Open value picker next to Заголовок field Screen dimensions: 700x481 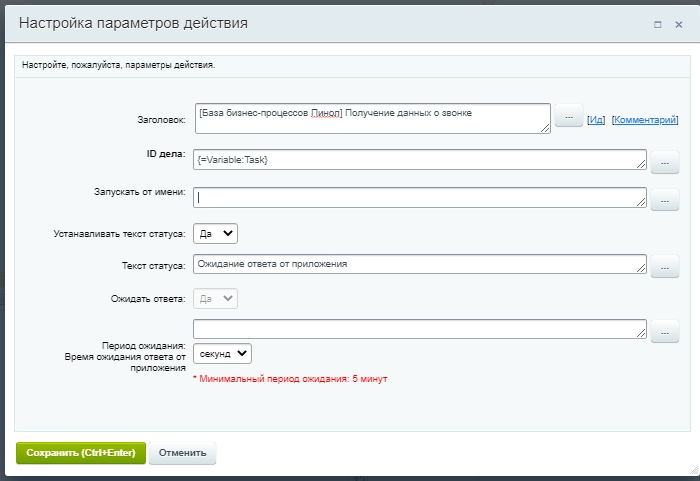click(568, 118)
